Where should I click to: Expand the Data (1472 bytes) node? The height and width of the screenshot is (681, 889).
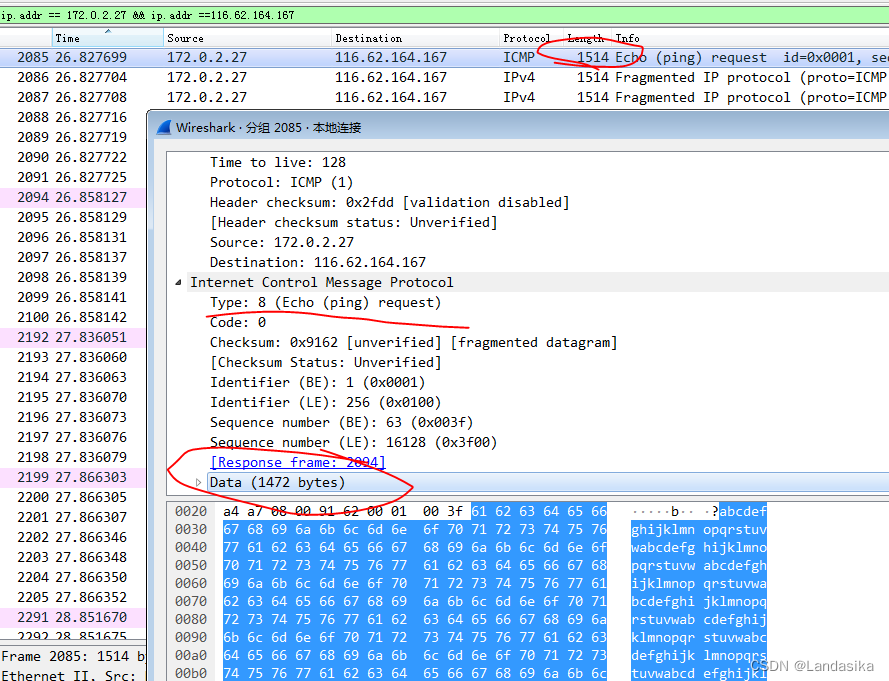pyautogui.click(x=198, y=483)
